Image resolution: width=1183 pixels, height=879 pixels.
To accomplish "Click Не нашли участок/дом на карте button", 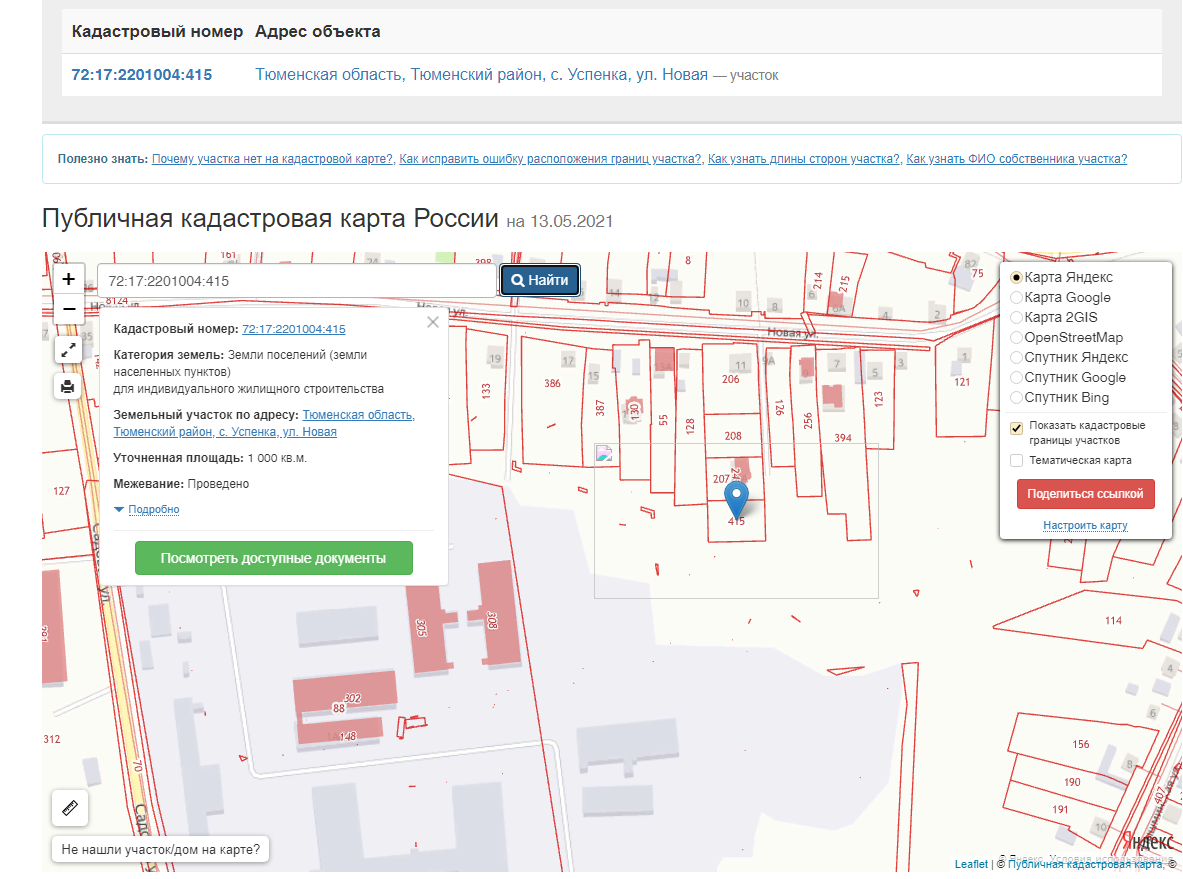I will (161, 850).
